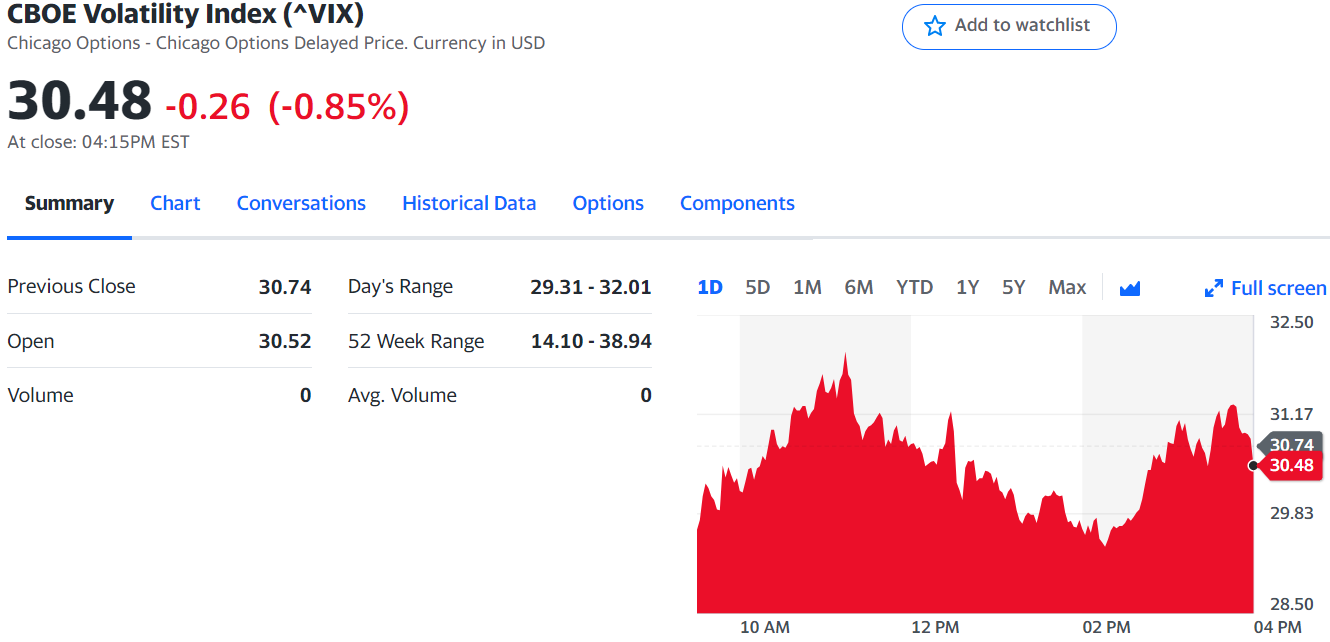Select the 5Y chart range
The width and height of the screenshot is (1330, 642).
1014,287
